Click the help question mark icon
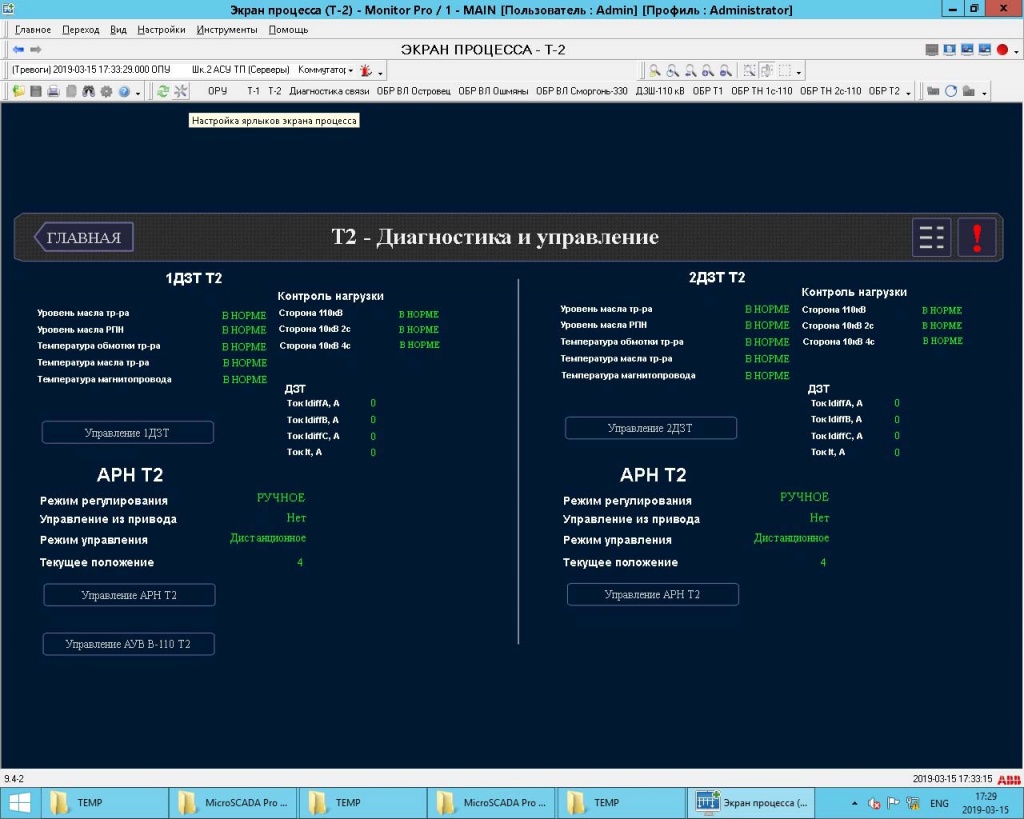 (124, 90)
